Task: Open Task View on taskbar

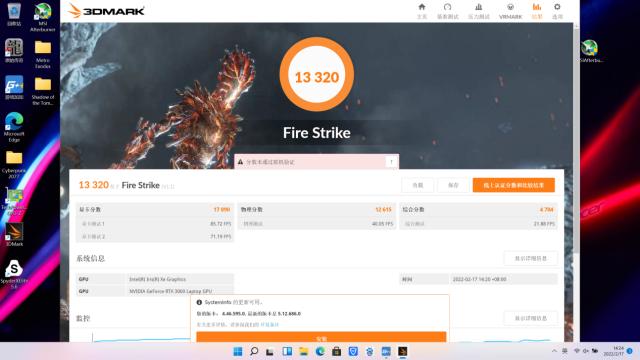Action: tap(270, 351)
